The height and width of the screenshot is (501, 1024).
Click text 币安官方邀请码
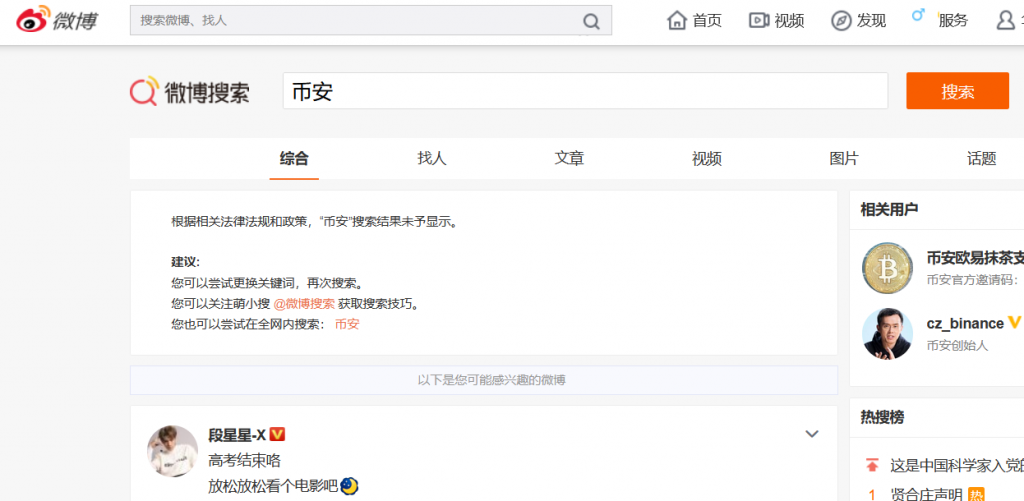[972, 280]
